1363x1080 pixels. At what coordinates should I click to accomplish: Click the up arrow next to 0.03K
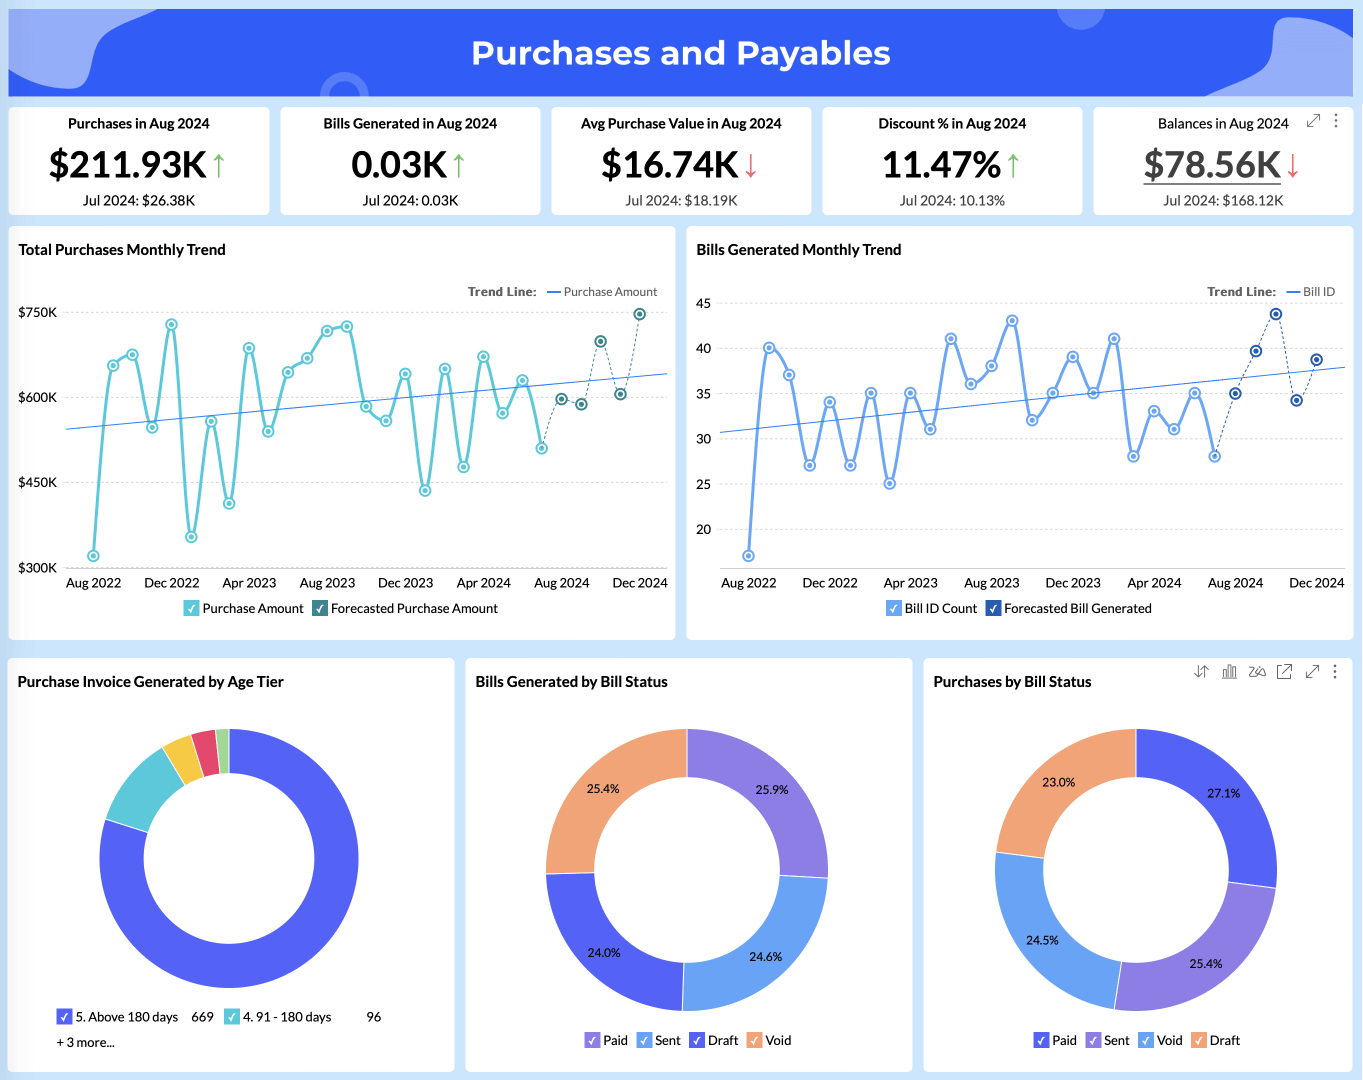coord(459,165)
